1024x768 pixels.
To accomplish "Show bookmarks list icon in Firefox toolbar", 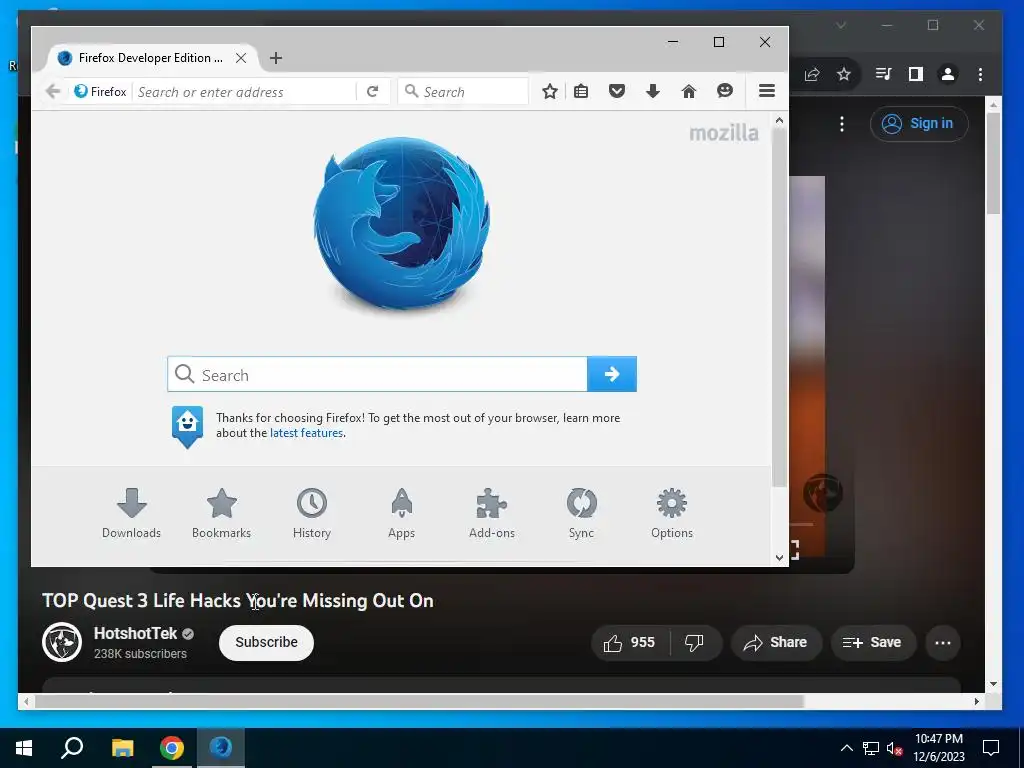I will [581, 91].
